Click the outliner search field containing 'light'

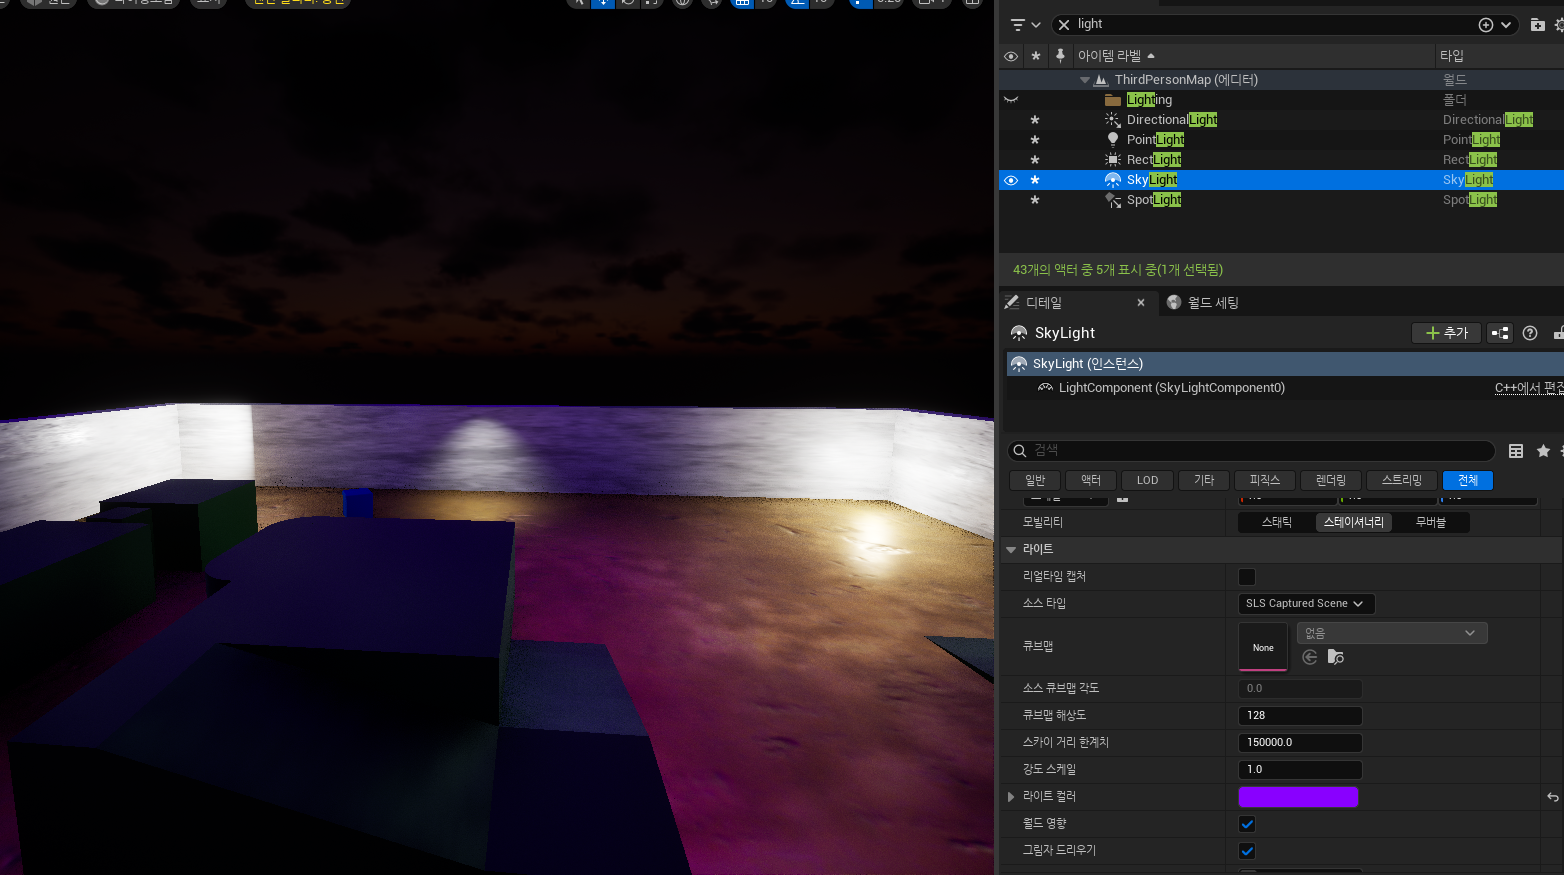pyautogui.click(x=1275, y=24)
